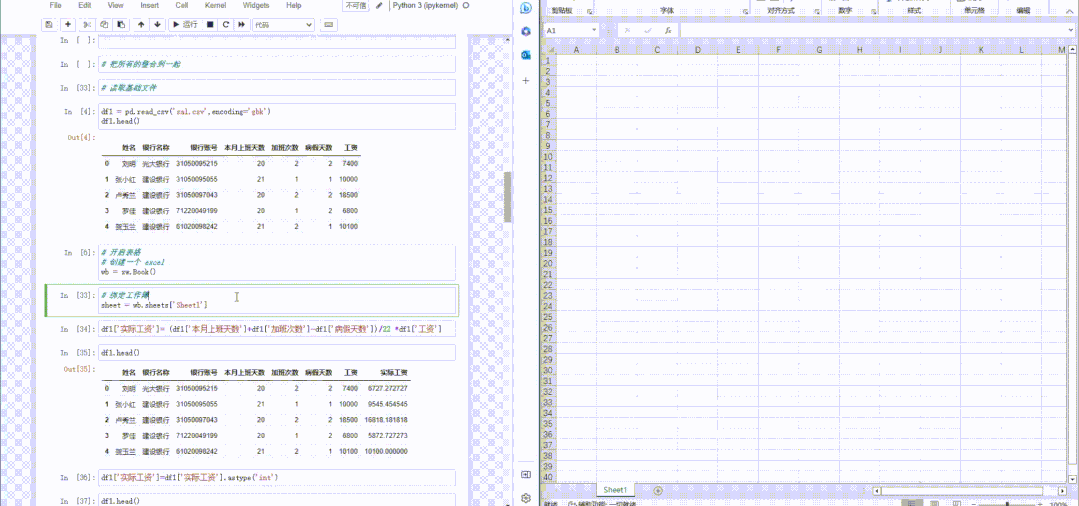Collapse the Excel ribbon with the caret
Image resolution: width=1079 pixels, height=506 pixels.
point(1072,11)
